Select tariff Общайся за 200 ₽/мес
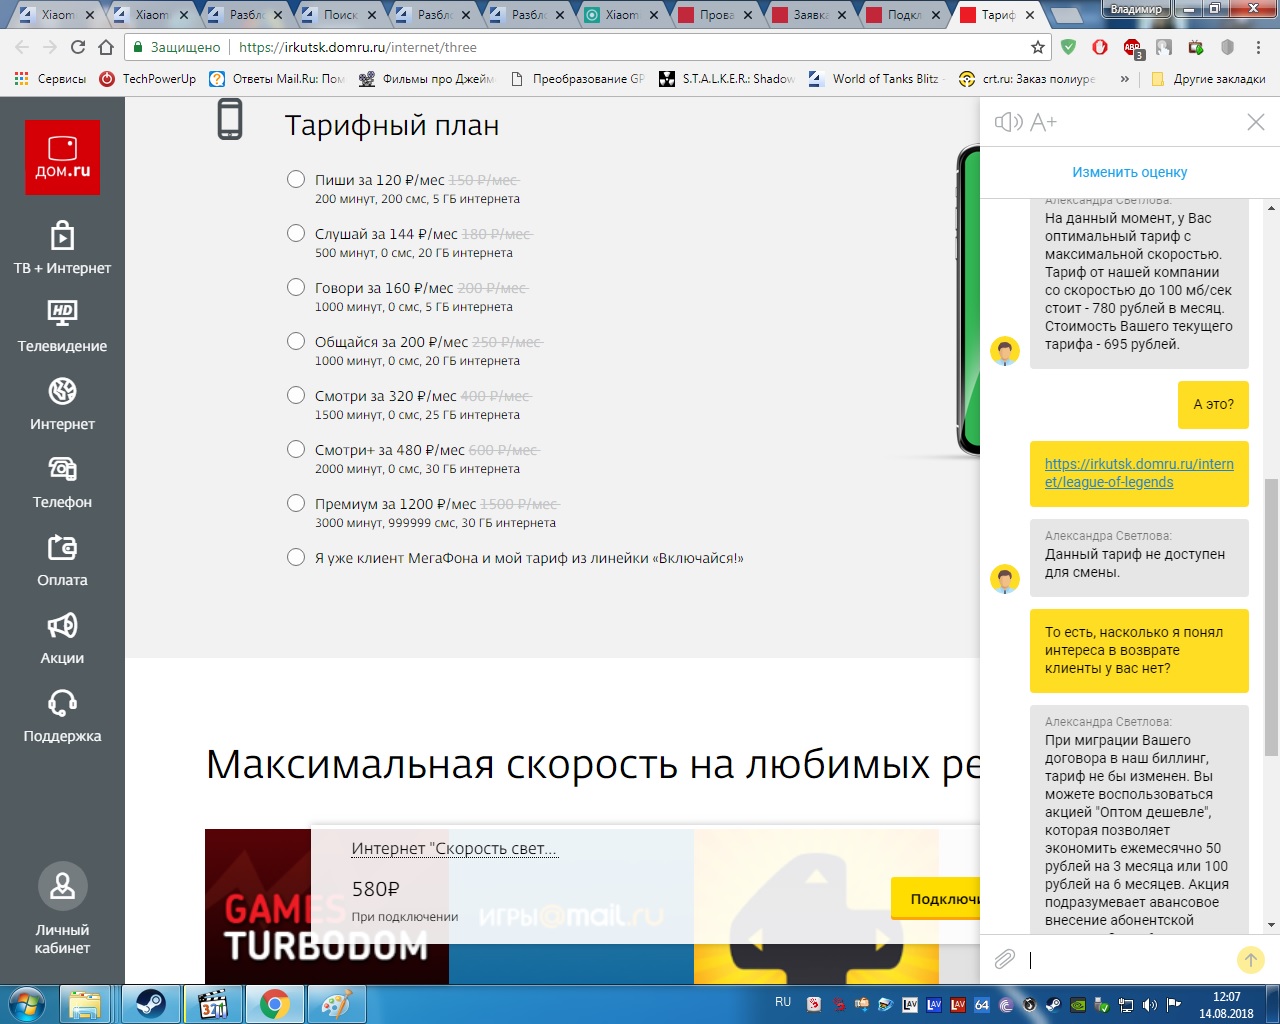The width and height of the screenshot is (1280, 1024). (296, 341)
